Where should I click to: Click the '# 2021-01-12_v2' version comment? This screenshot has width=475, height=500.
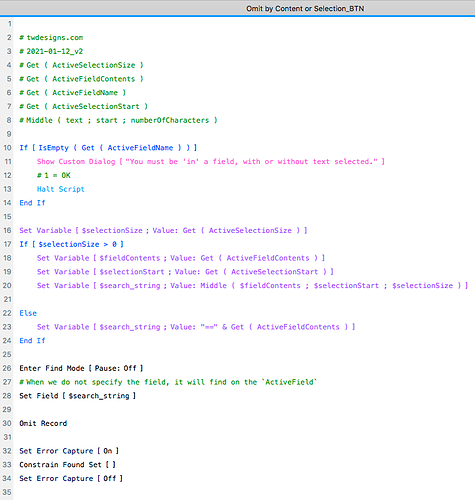(51, 51)
